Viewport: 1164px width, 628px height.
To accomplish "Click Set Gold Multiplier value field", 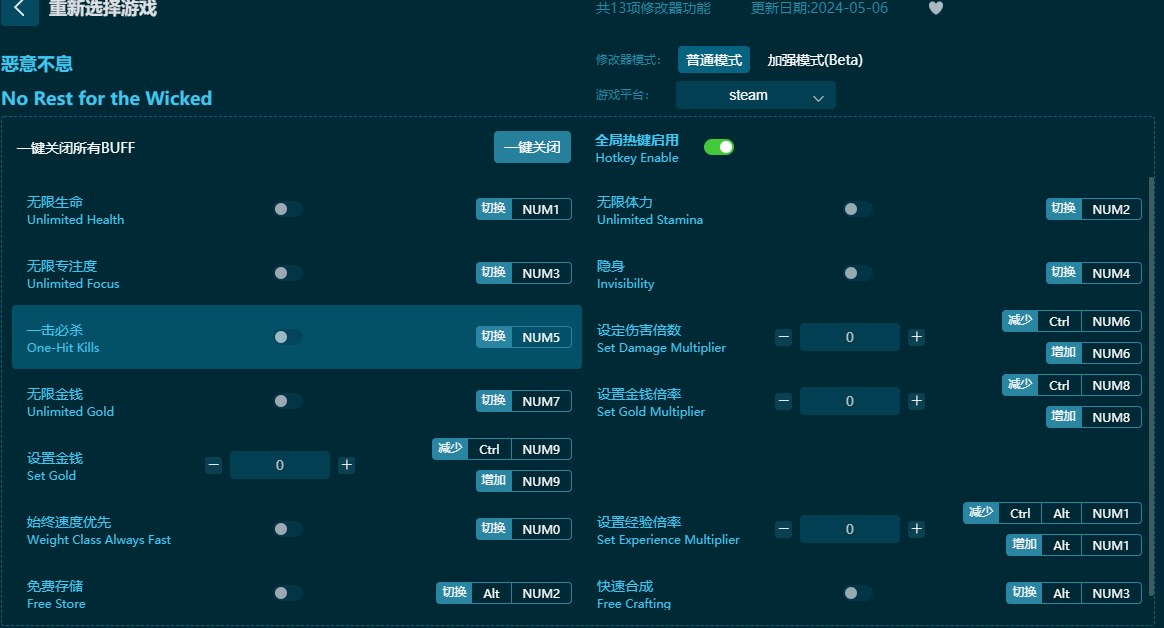I will tap(849, 401).
